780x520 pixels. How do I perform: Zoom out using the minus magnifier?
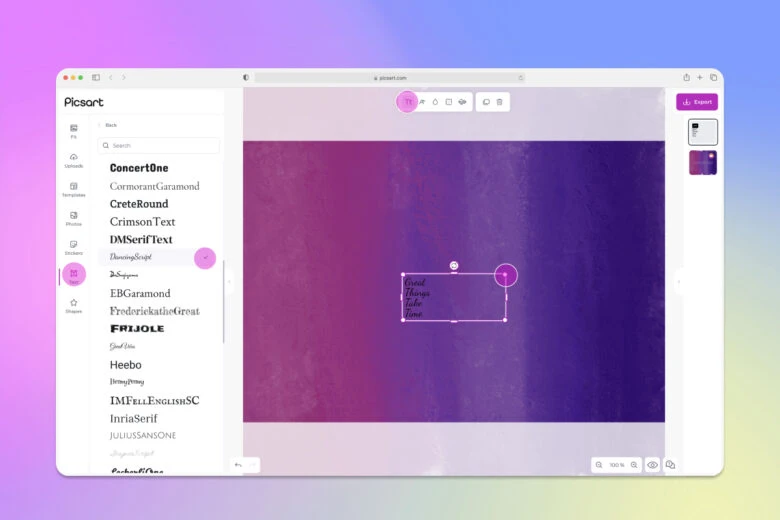pos(599,465)
